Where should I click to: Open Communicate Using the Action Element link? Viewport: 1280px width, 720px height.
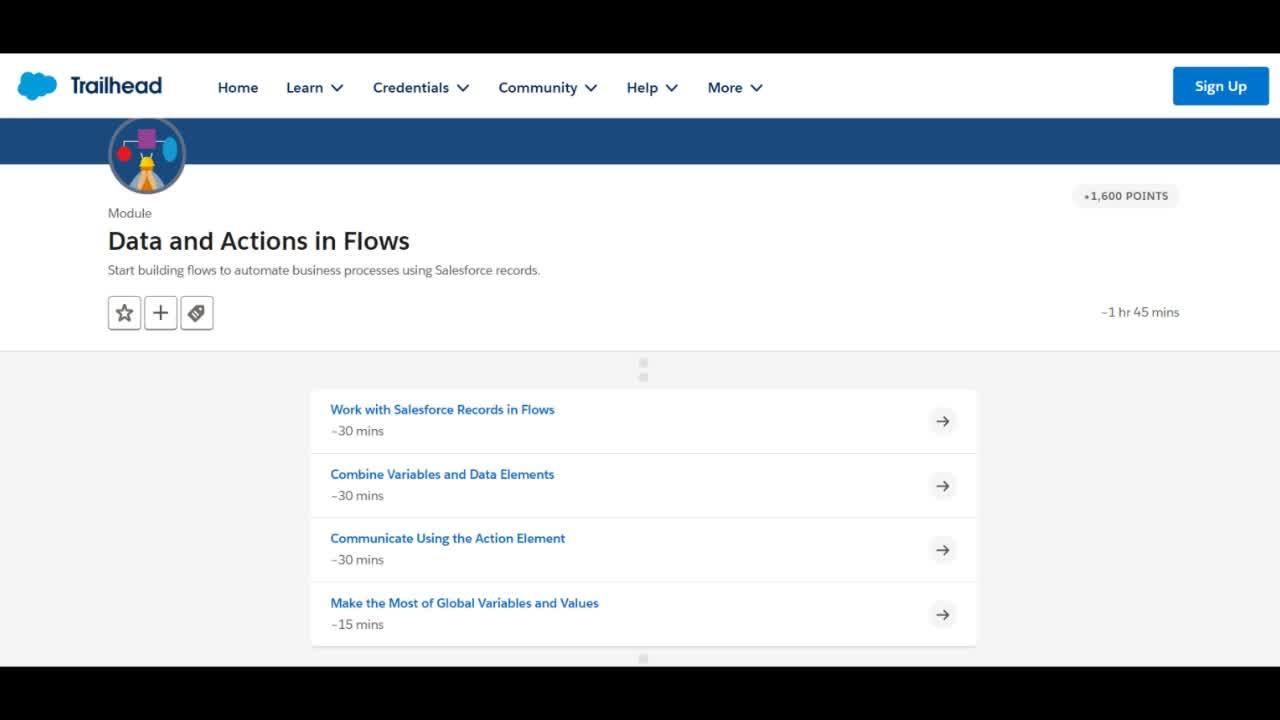[x=448, y=539]
